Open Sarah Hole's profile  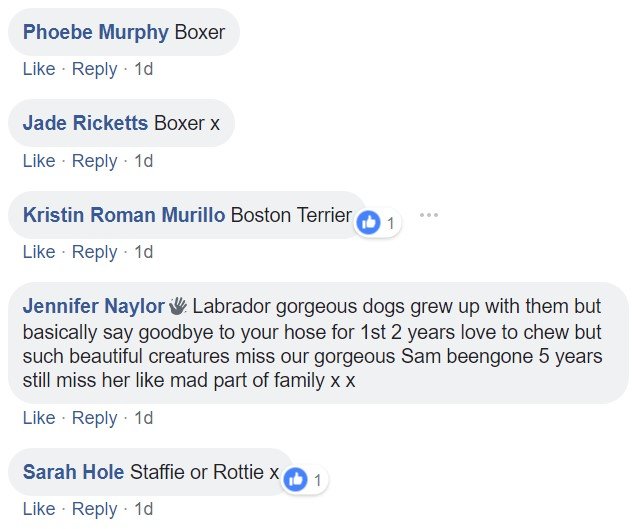73,472
